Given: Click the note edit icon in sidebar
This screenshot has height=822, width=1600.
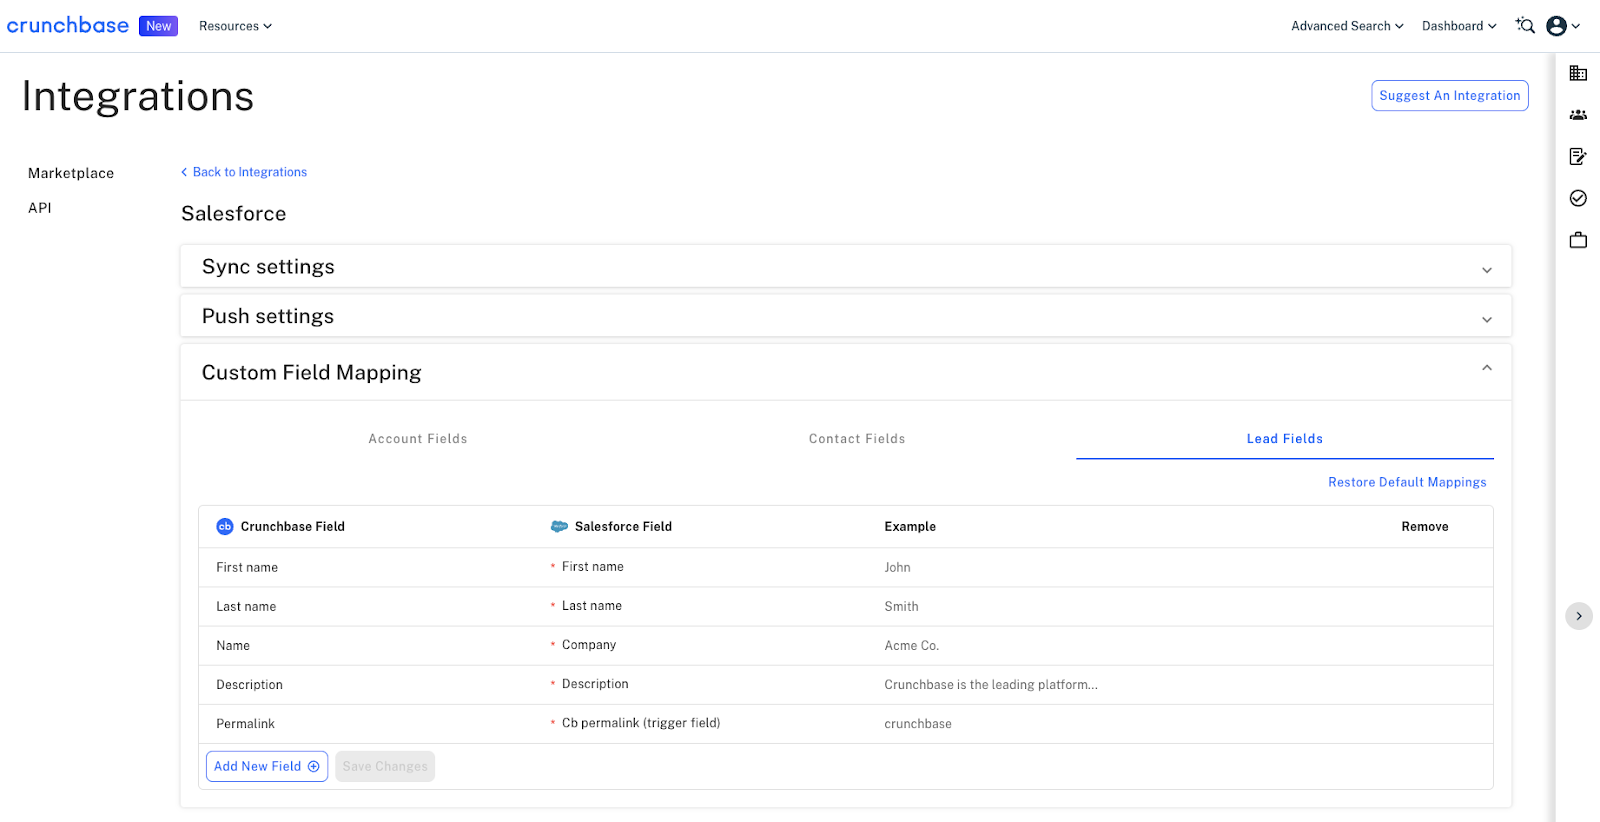Looking at the screenshot, I should tap(1578, 156).
